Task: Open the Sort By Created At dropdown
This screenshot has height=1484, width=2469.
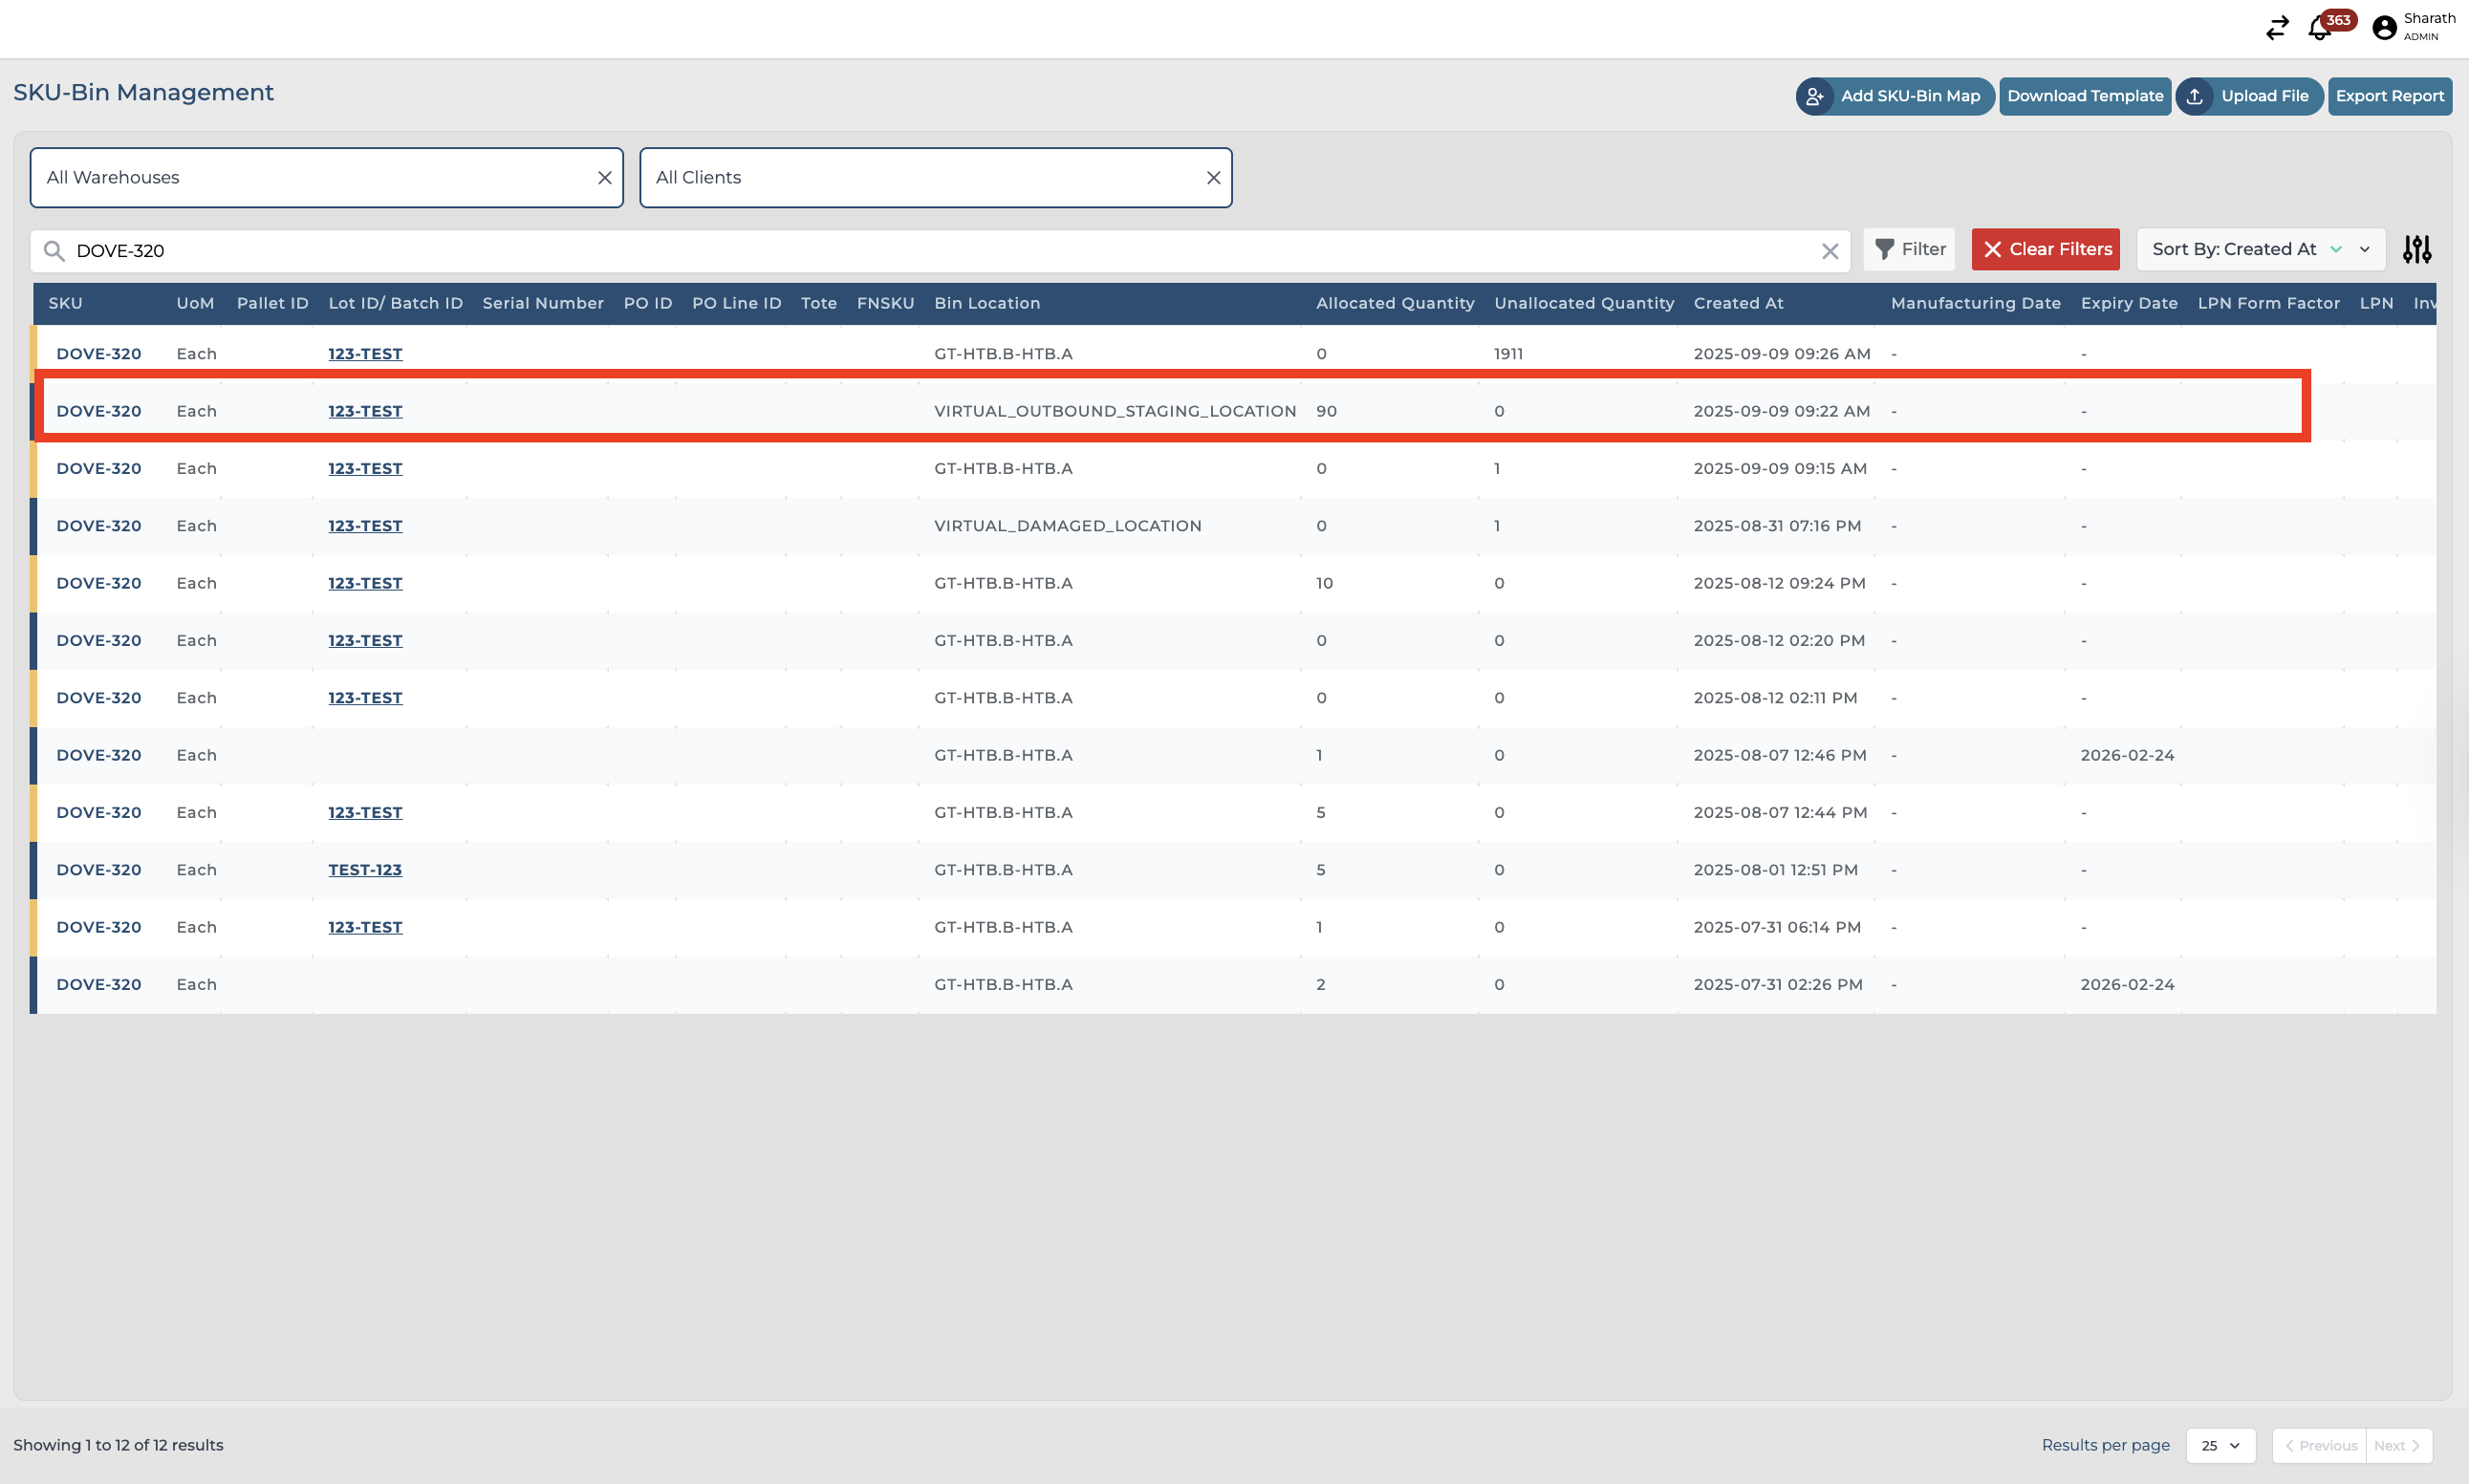Action: pyautogui.click(x=2259, y=250)
